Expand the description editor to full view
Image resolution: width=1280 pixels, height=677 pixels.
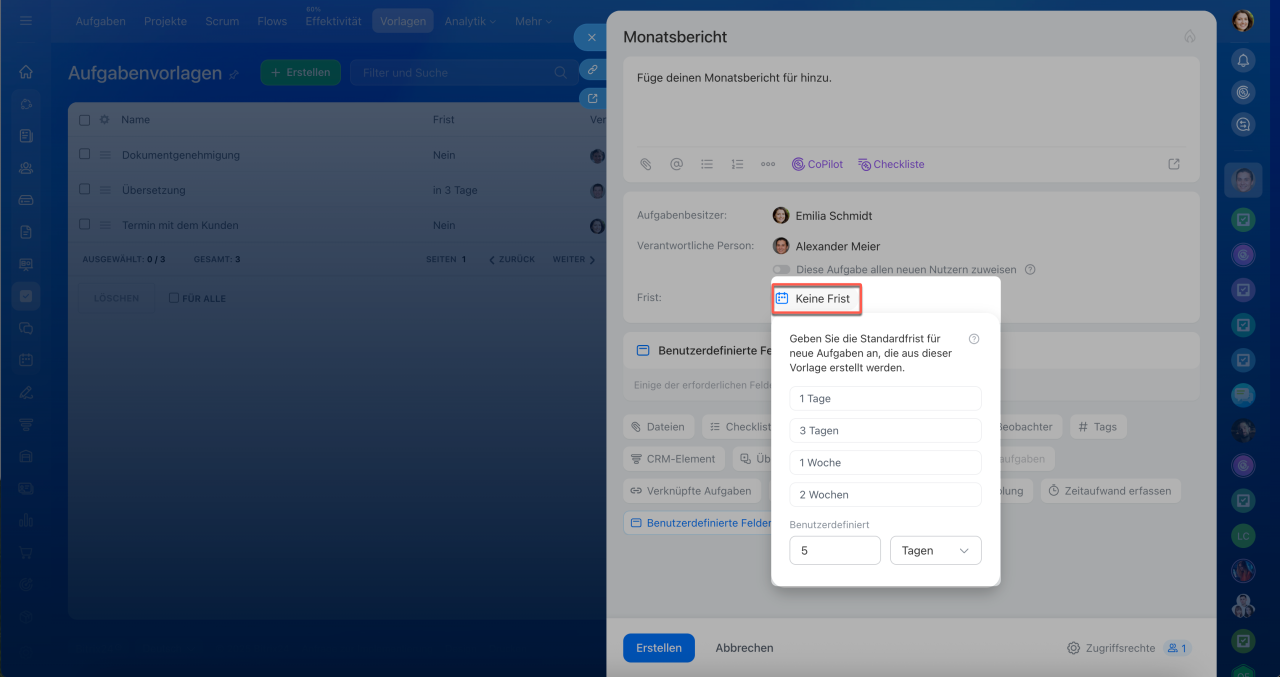pos(1174,164)
